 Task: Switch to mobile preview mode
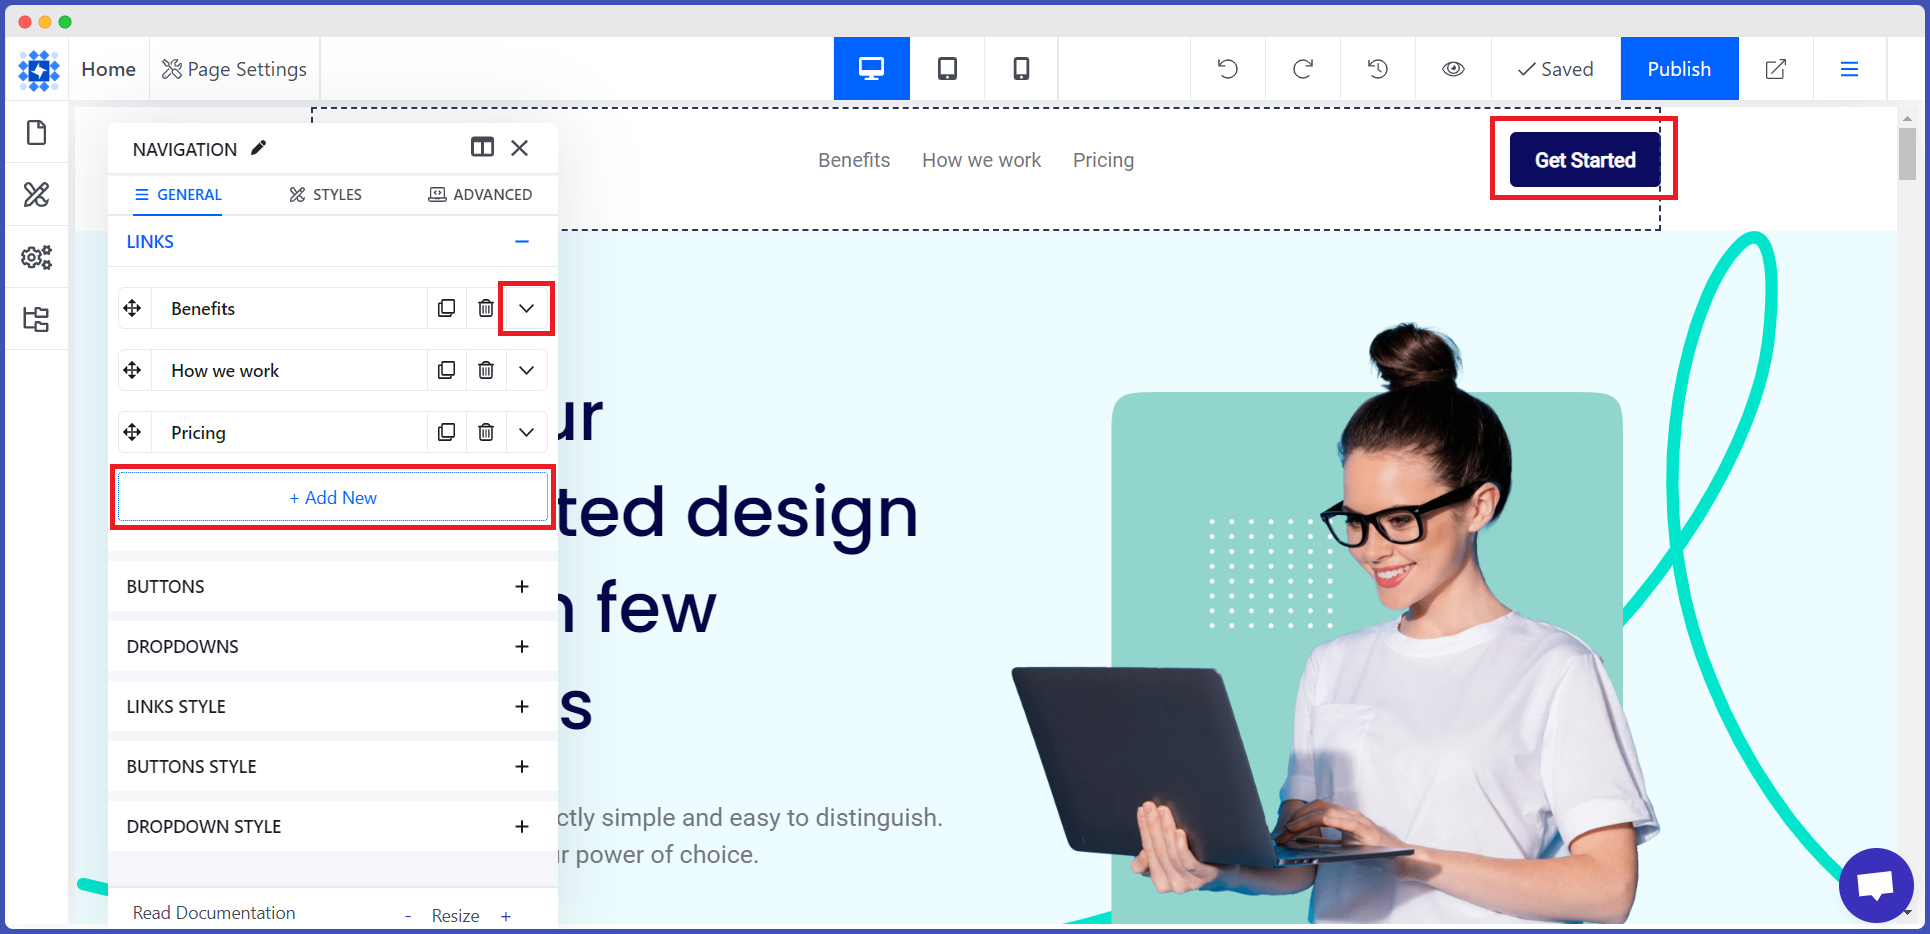click(1020, 68)
